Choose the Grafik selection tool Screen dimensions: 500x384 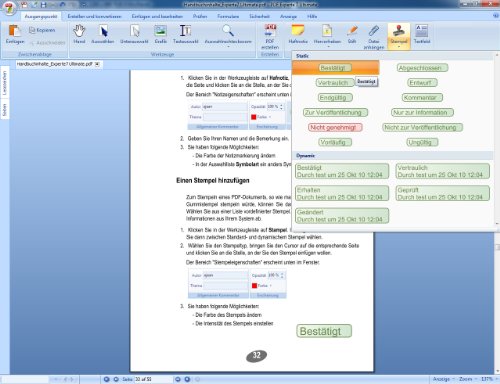(161, 34)
